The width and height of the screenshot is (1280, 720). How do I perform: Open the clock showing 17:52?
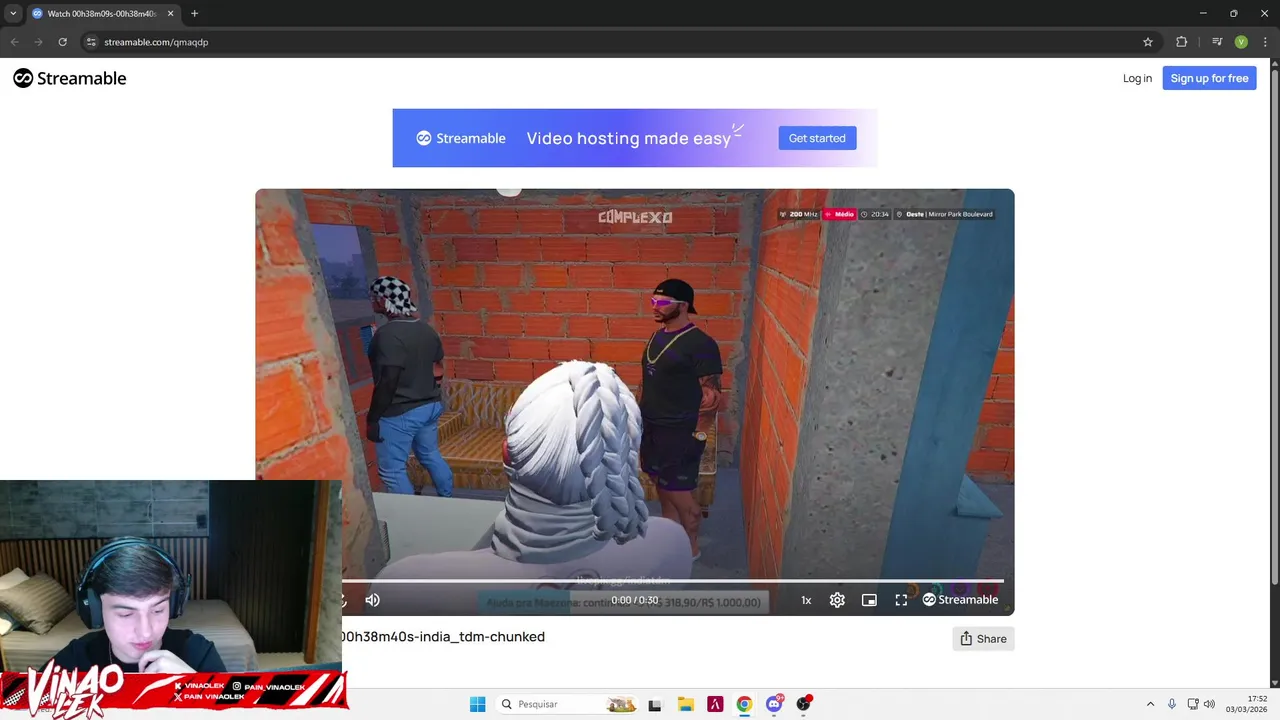pos(1247,704)
